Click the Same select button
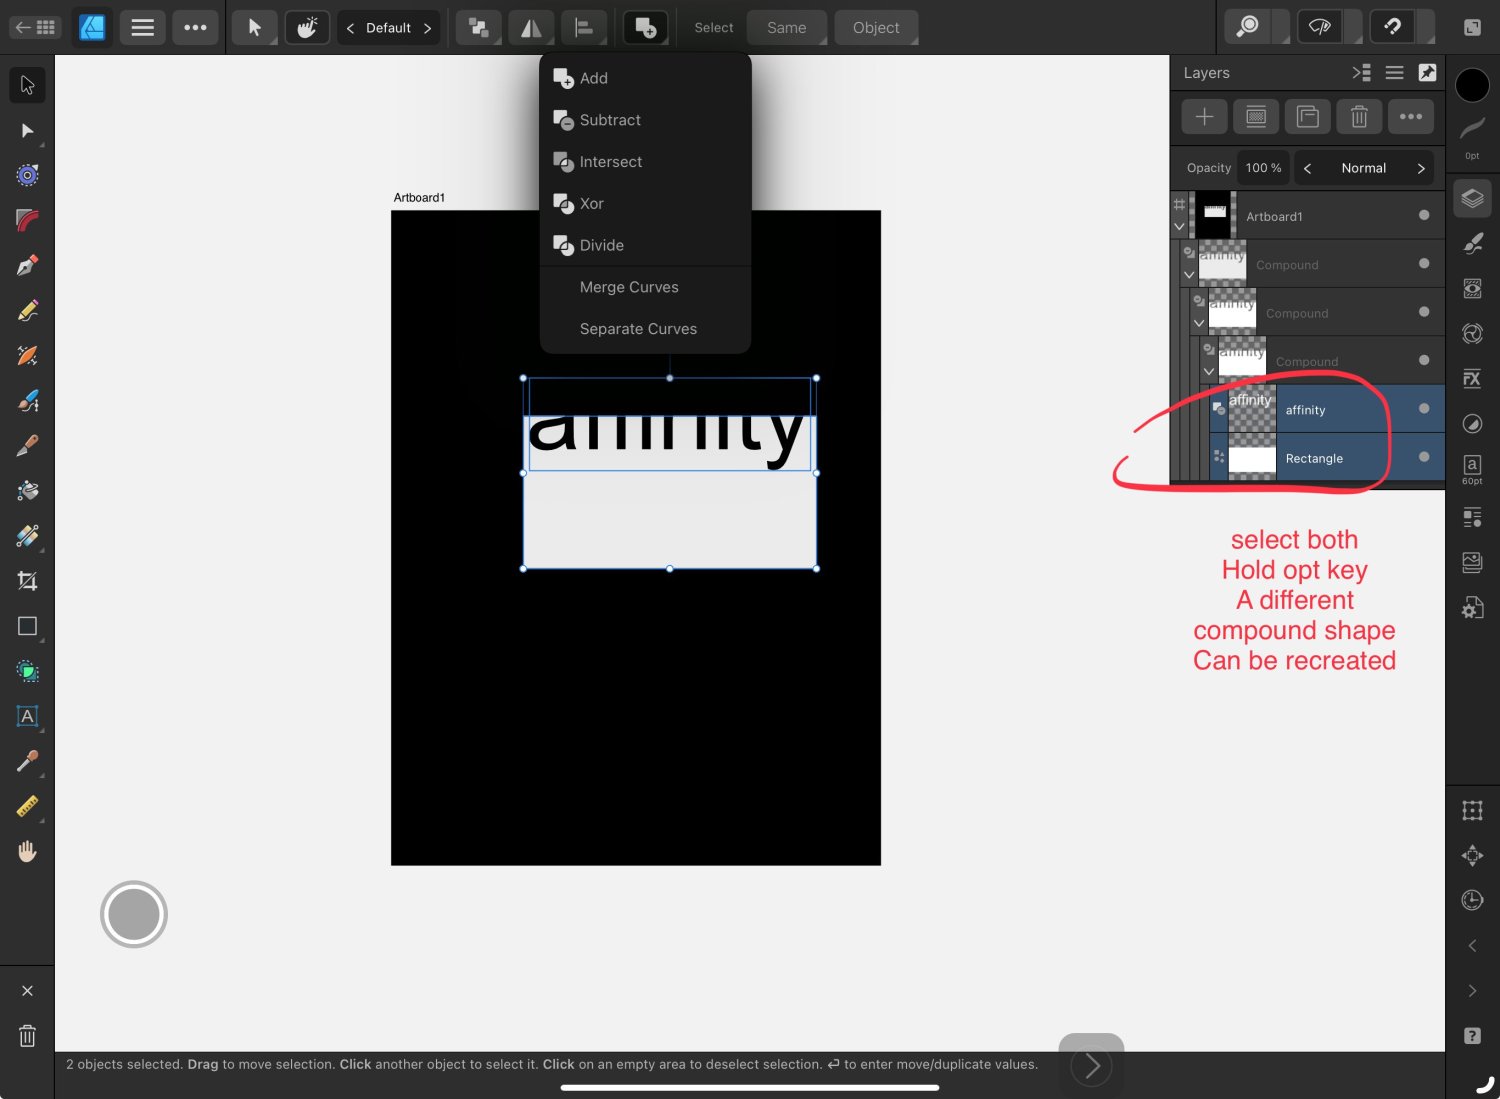Image resolution: width=1500 pixels, height=1099 pixels. [786, 28]
